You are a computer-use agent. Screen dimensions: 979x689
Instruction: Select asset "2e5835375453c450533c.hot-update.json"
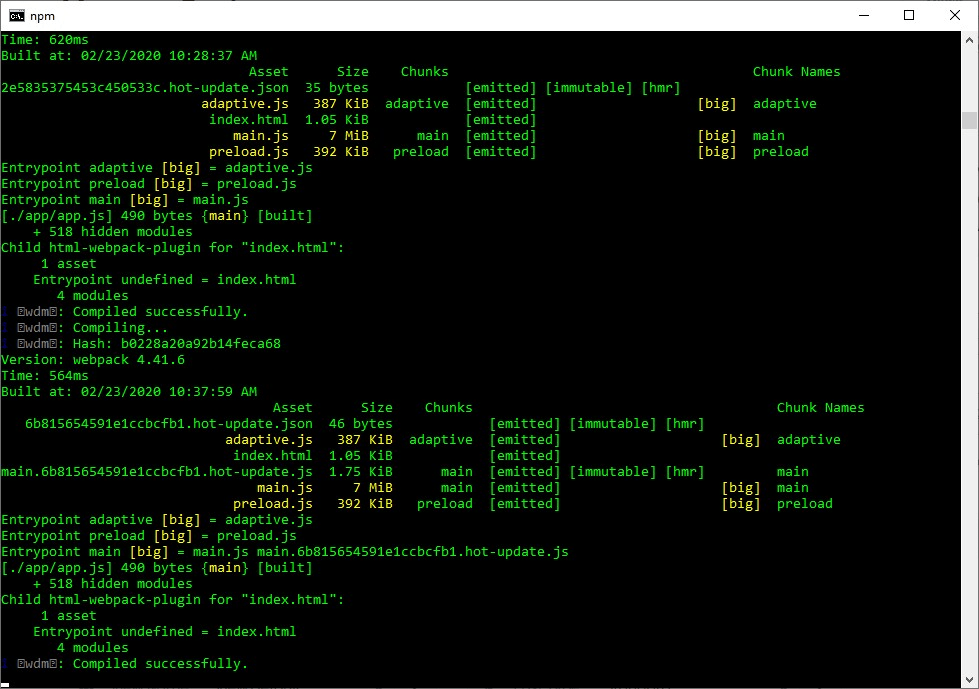pyautogui.click(x=145, y=87)
